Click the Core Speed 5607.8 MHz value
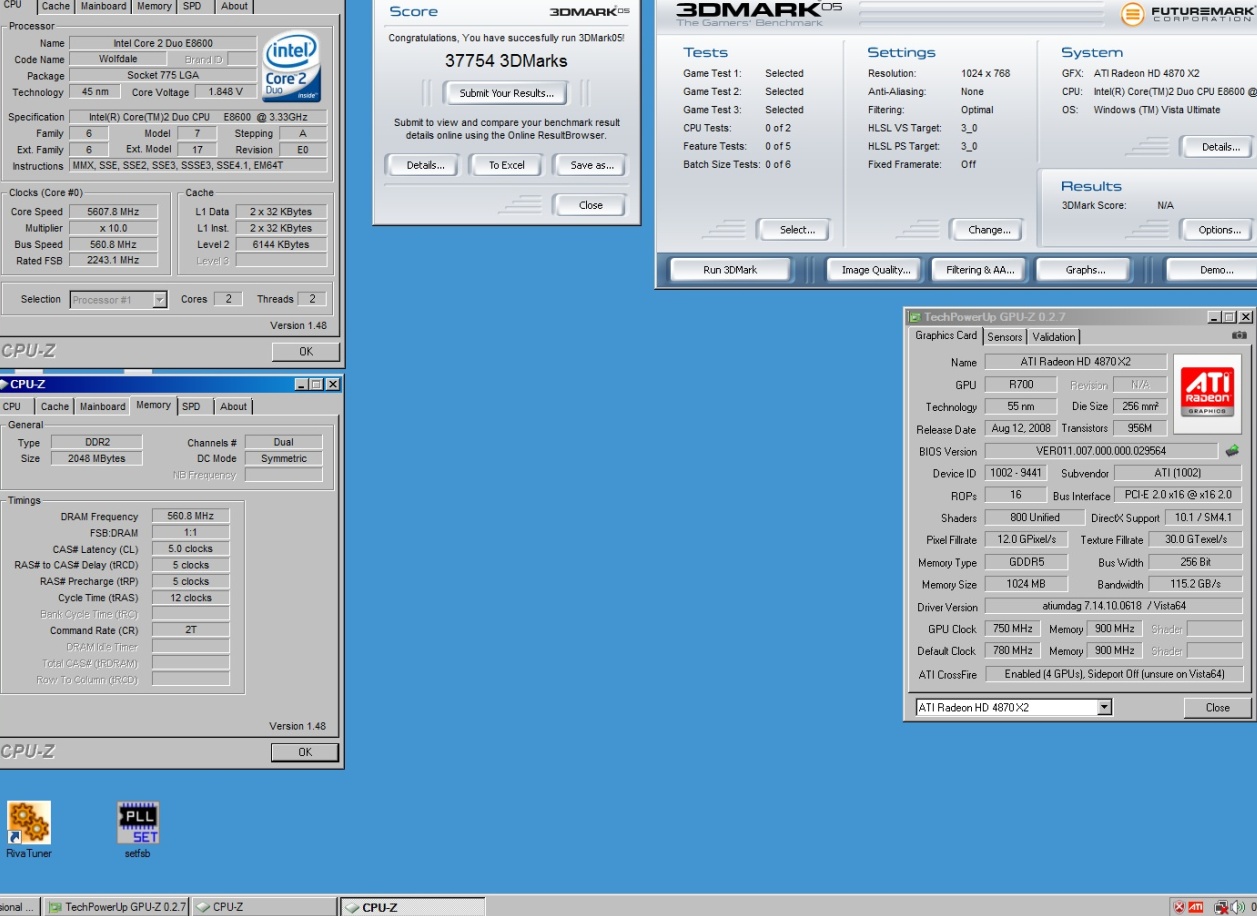The image size is (1257, 916). (112, 212)
